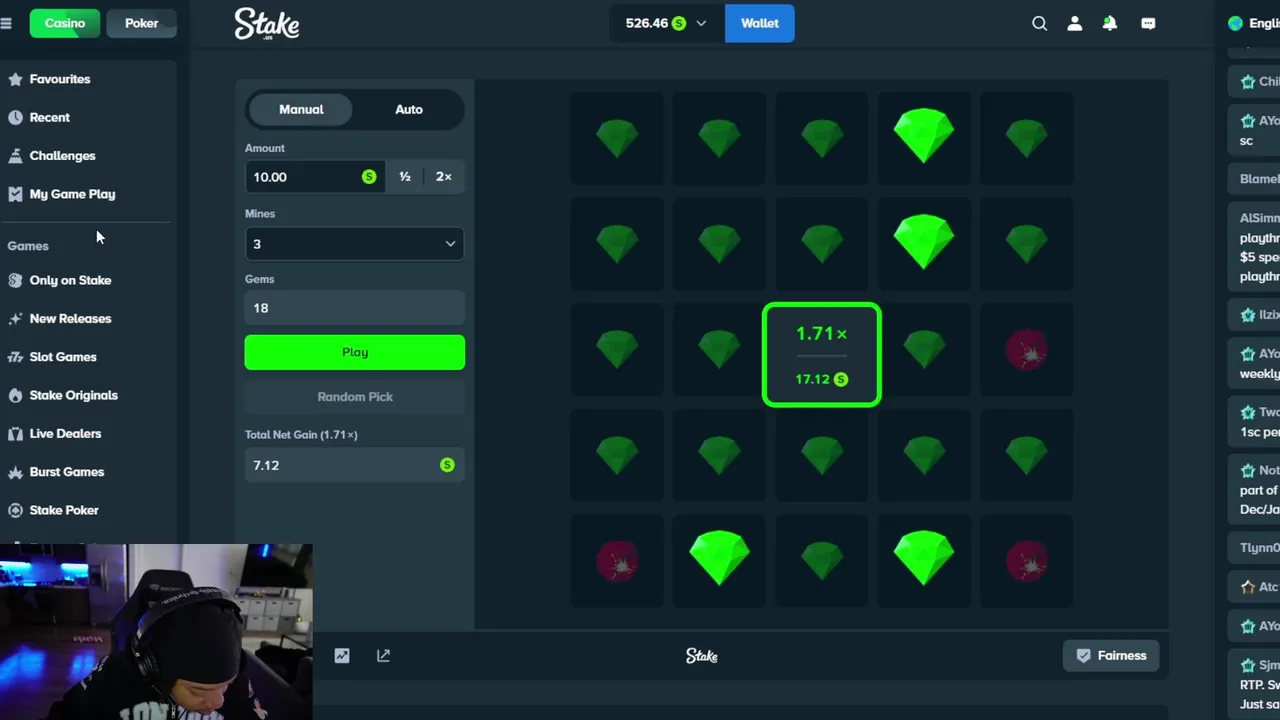Click the coin icon in Amount field
This screenshot has width=1280, height=720.
(369, 177)
